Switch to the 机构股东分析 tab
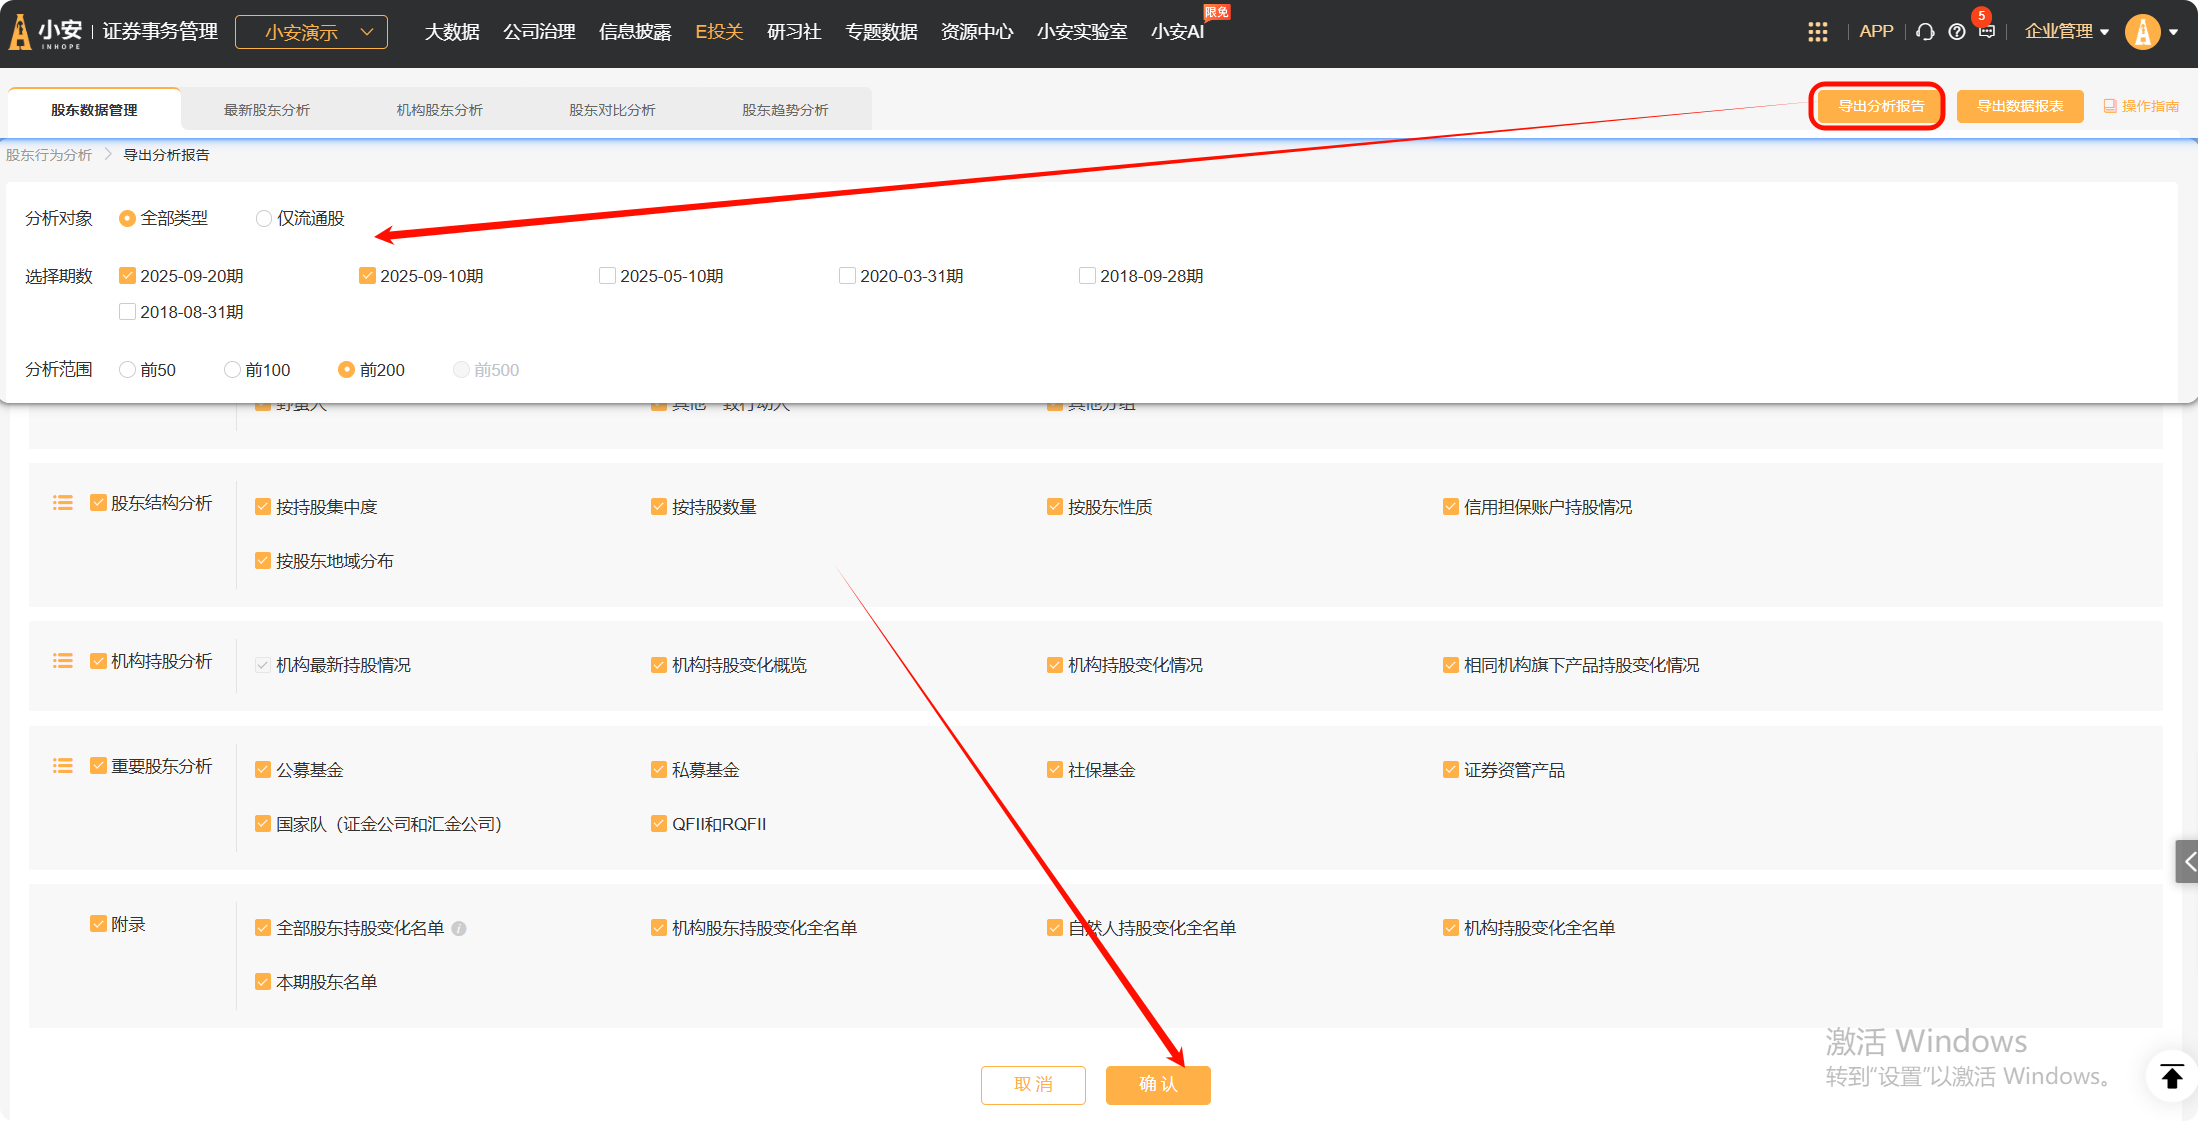 point(439,110)
